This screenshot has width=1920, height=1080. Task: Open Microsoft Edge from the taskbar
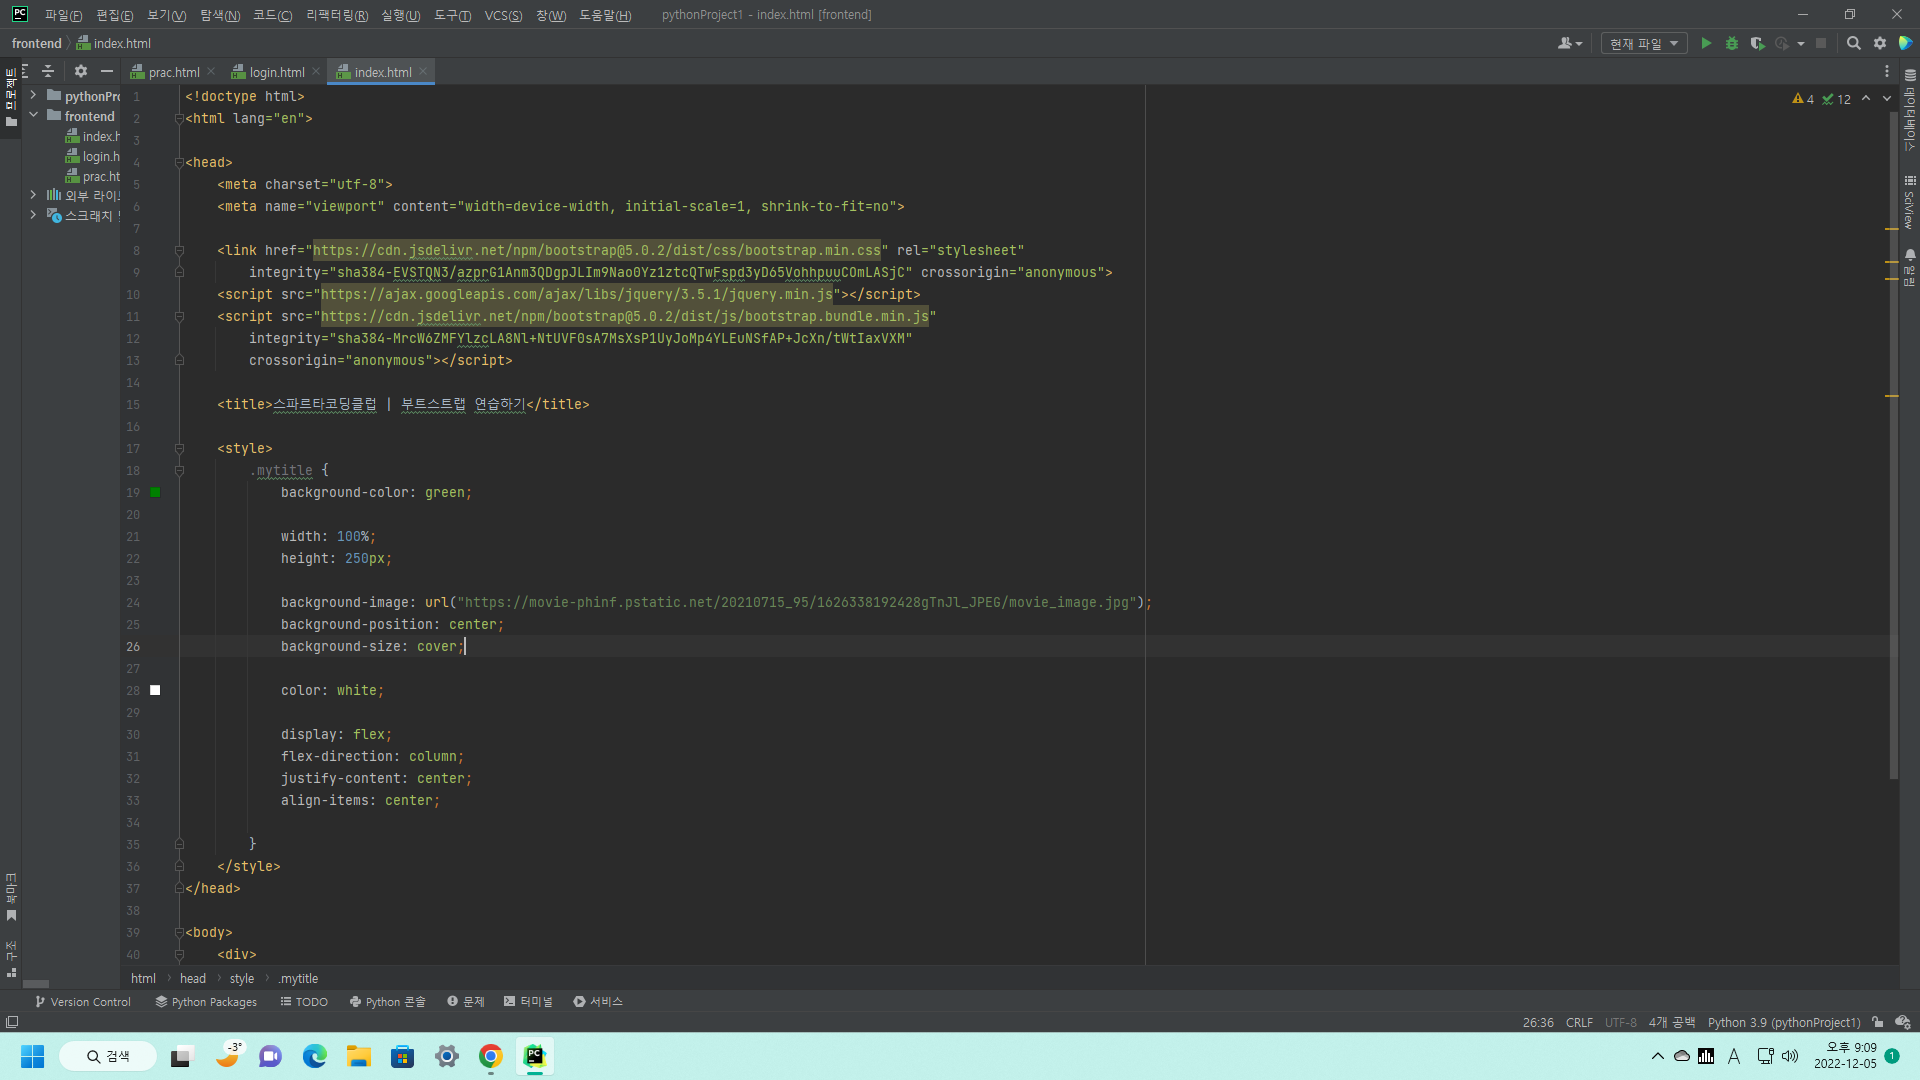(315, 1056)
